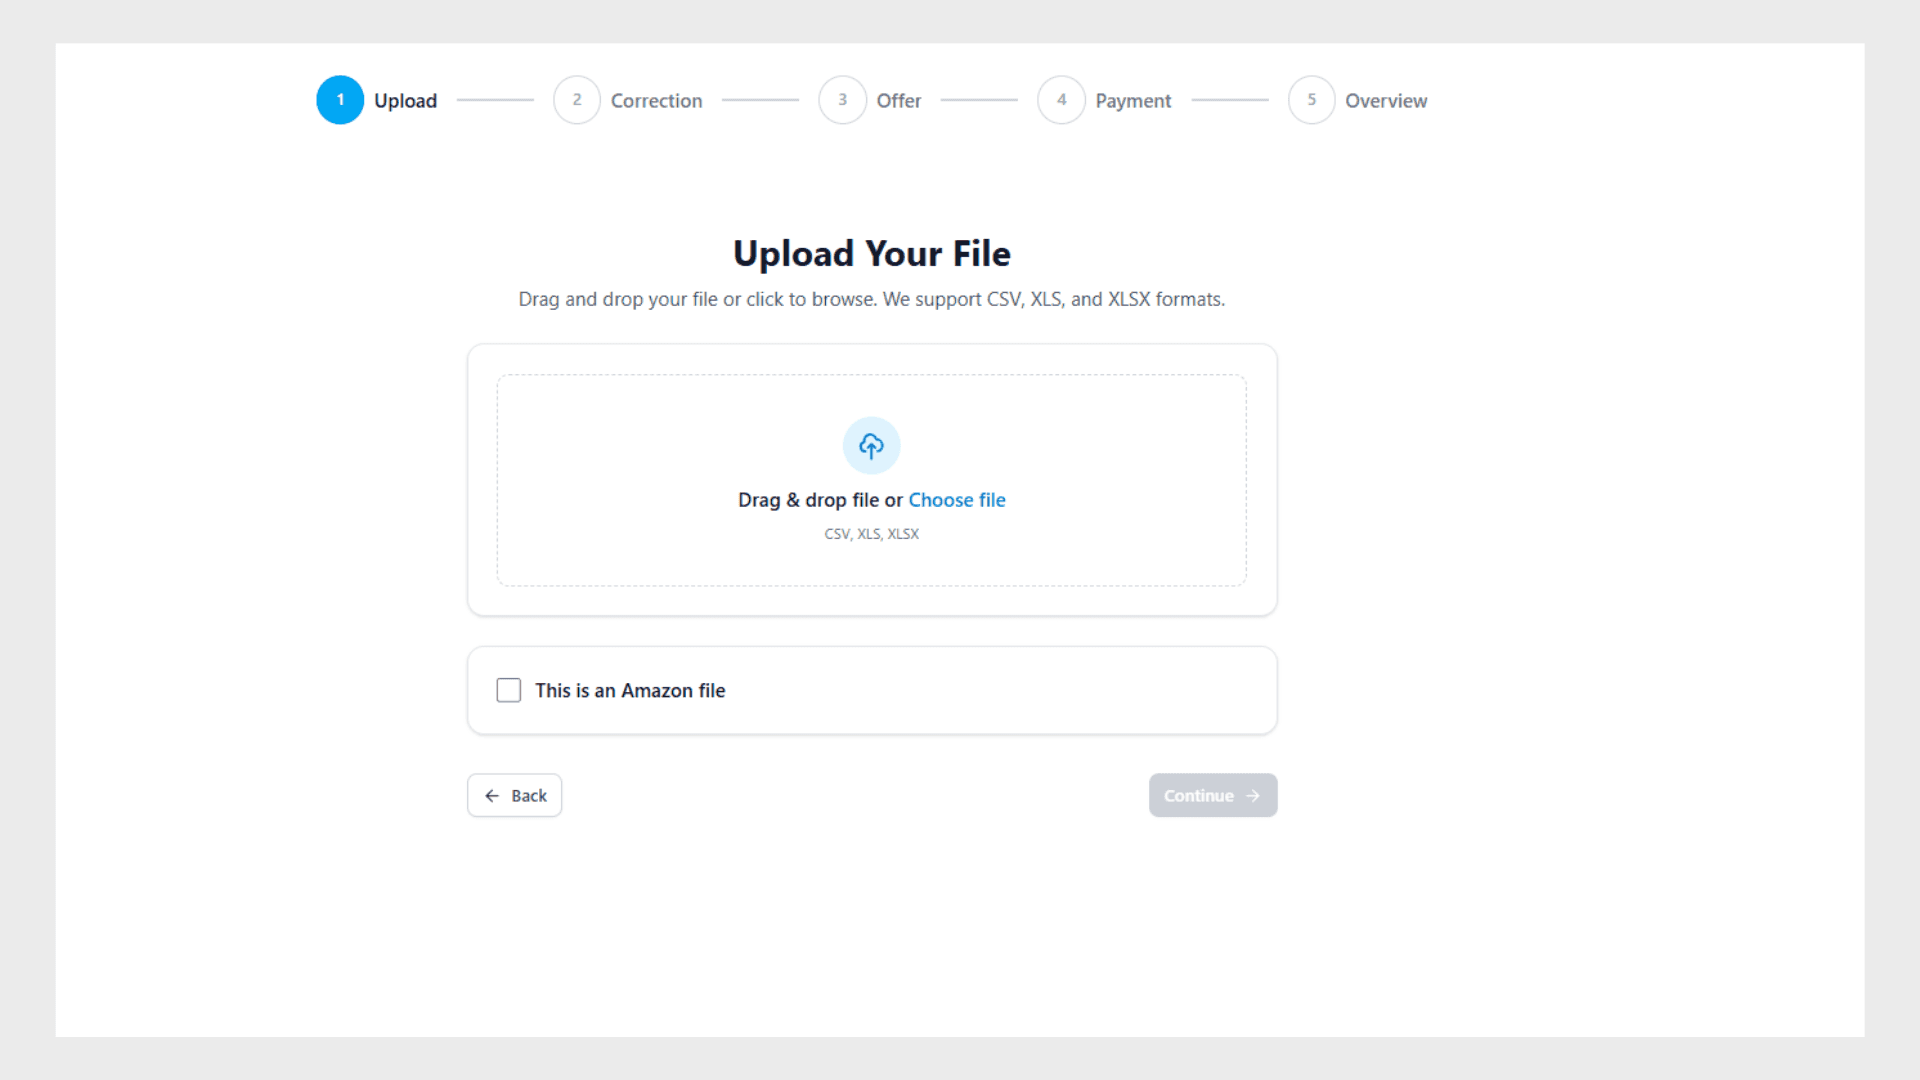Go back with the Back button
1920x1080 pixels.
[x=514, y=795]
